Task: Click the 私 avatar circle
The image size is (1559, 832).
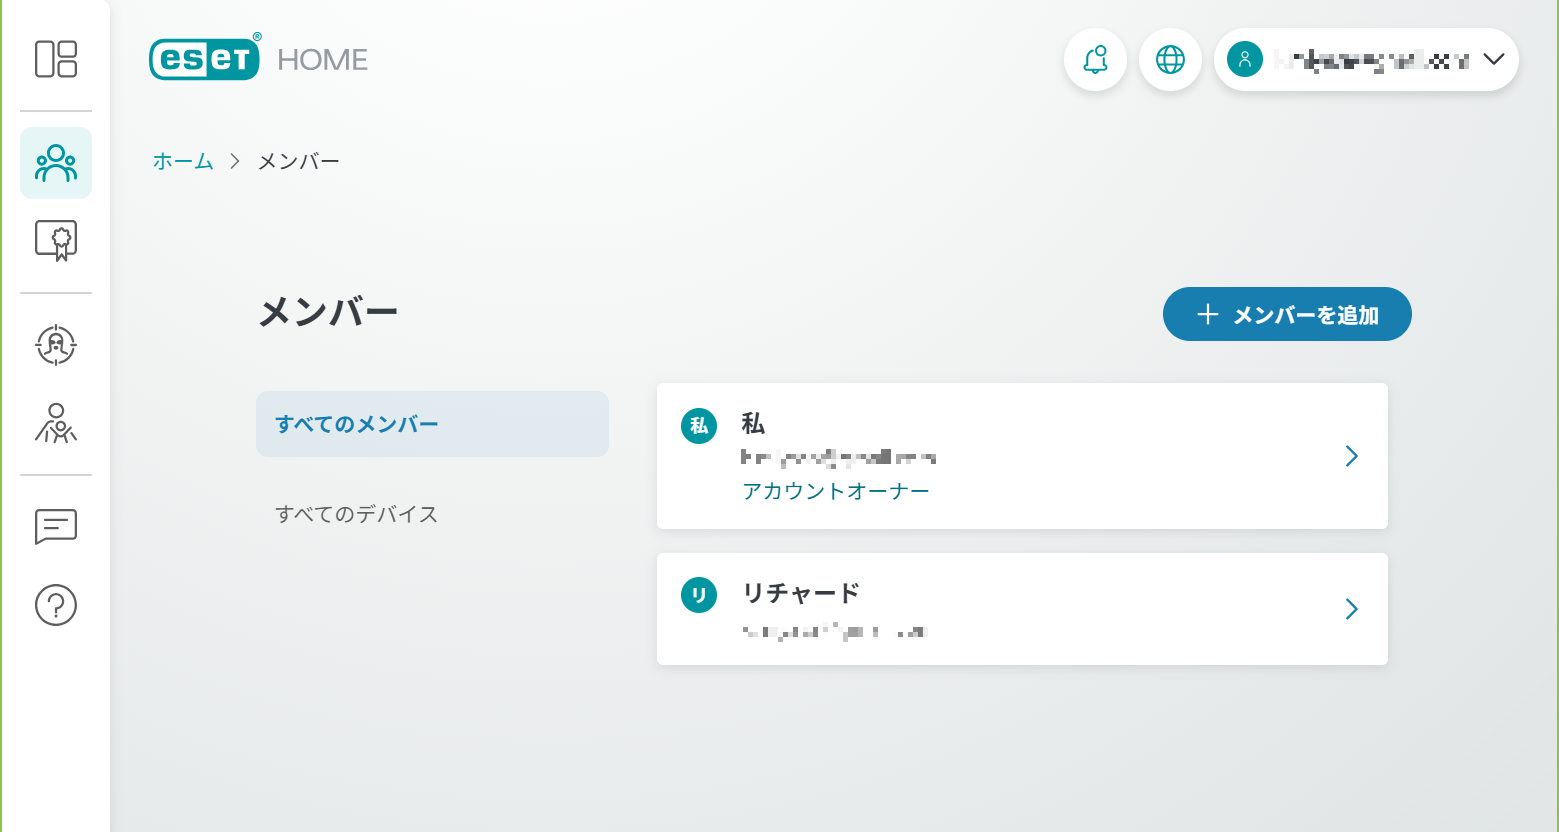Action: 699,426
